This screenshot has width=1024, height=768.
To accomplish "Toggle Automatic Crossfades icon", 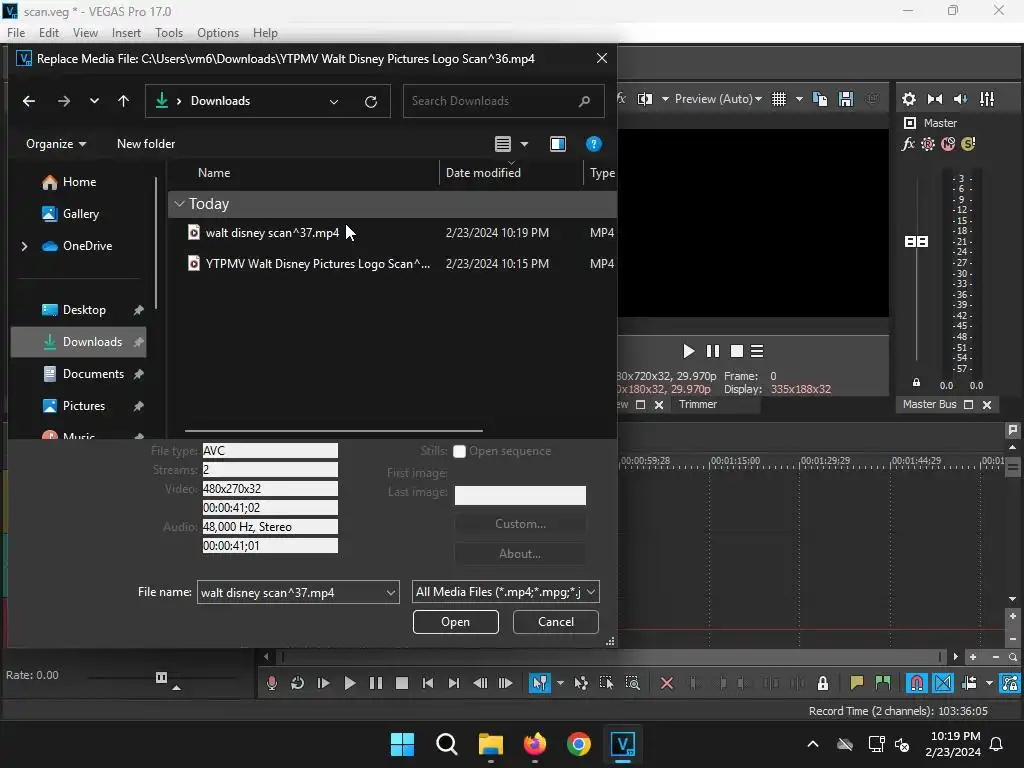I will pyautogui.click(x=943, y=683).
